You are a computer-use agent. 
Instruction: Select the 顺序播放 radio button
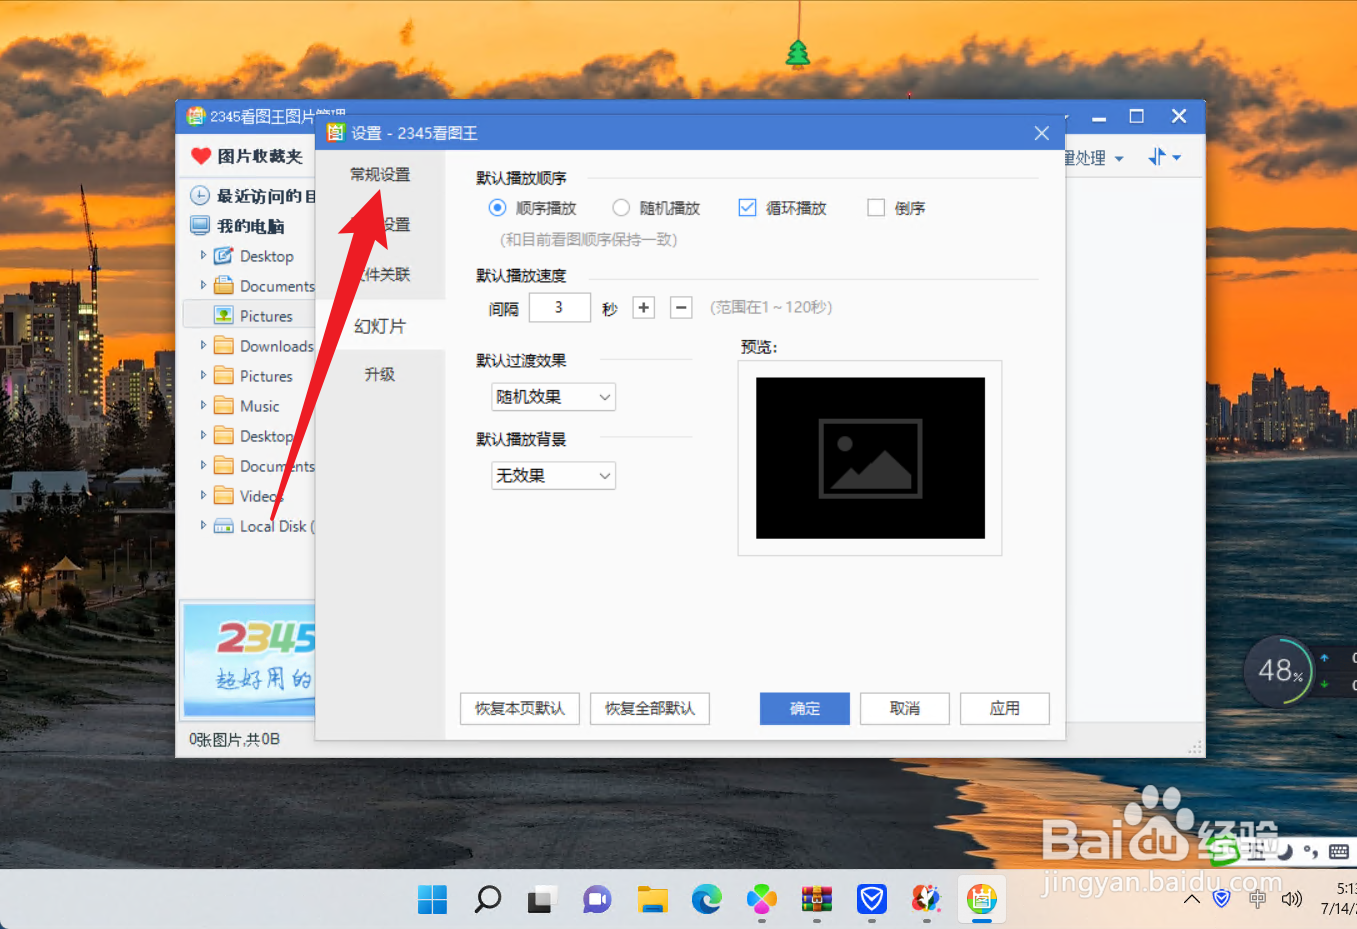click(497, 208)
